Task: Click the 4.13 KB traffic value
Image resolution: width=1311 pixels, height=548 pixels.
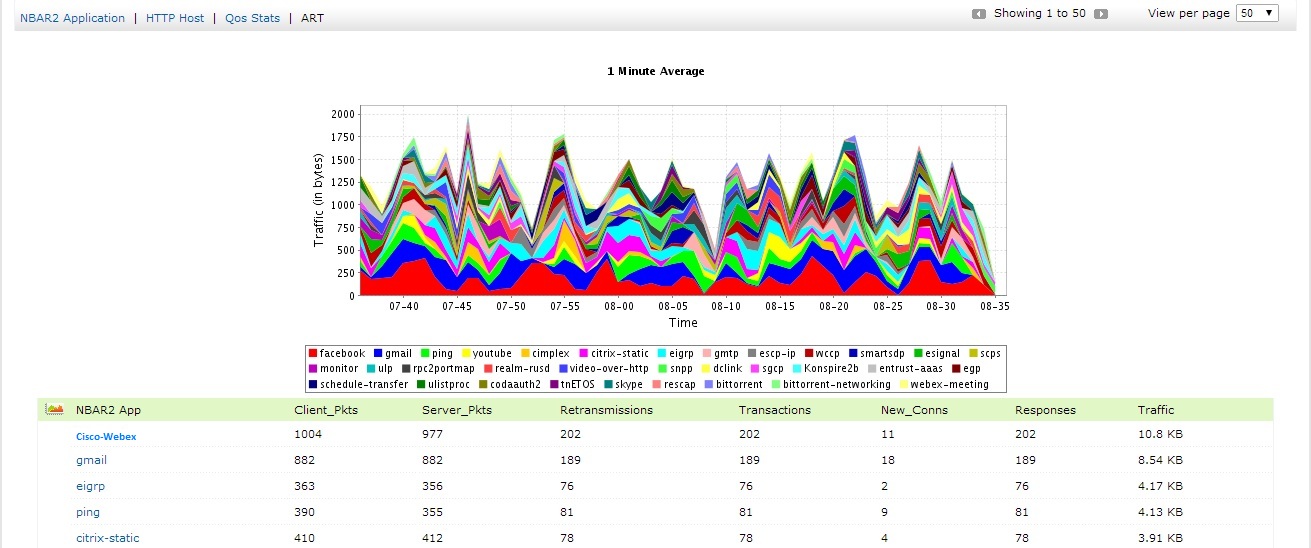Action: click(x=1160, y=512)
